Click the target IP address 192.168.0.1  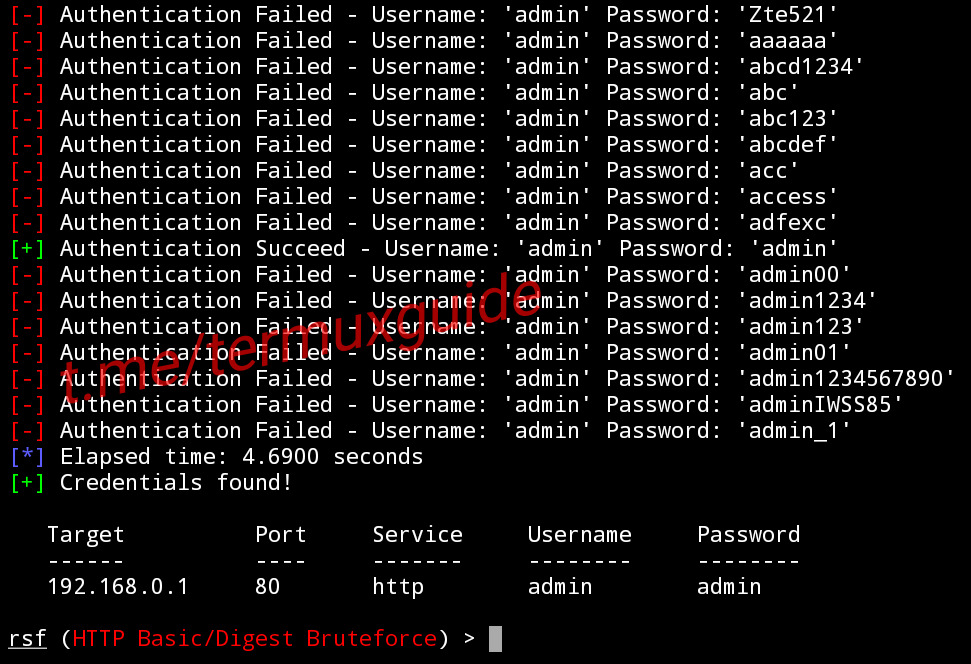point(118,587)
